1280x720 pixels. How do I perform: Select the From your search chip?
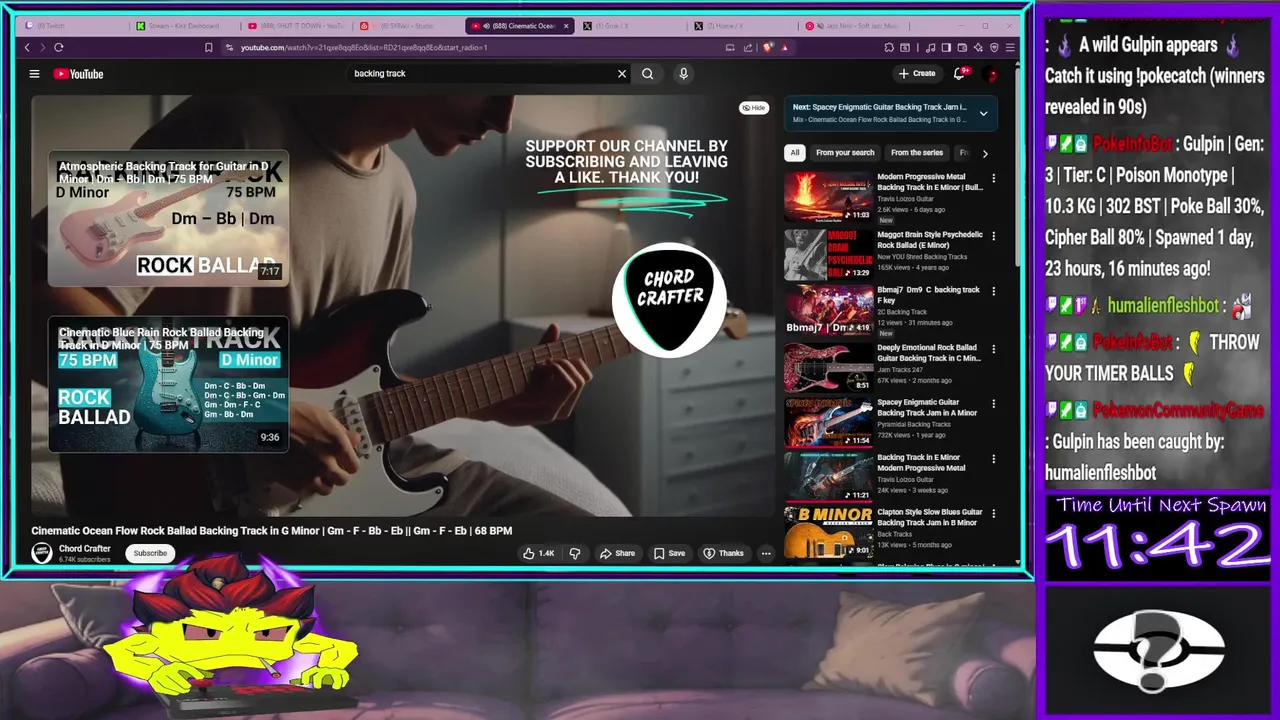pyautogui.click(x=845, y=153)
